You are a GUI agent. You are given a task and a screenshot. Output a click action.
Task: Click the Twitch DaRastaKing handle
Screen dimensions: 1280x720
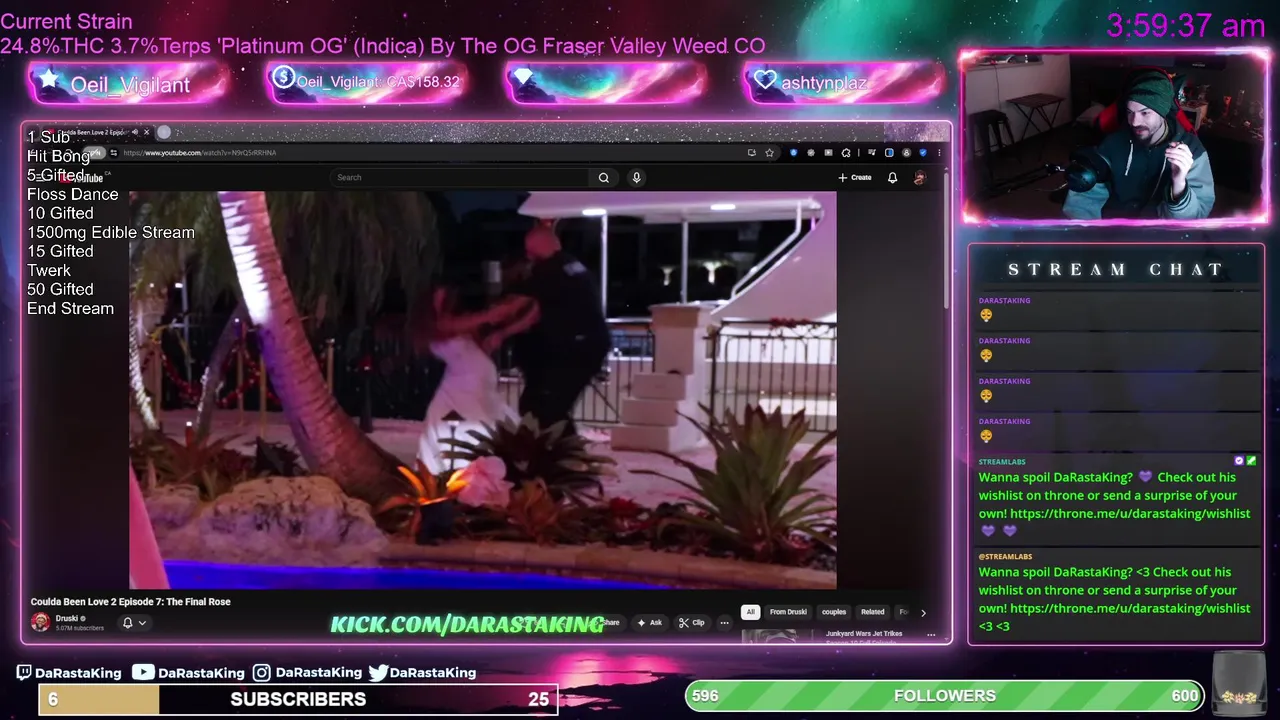69,673
